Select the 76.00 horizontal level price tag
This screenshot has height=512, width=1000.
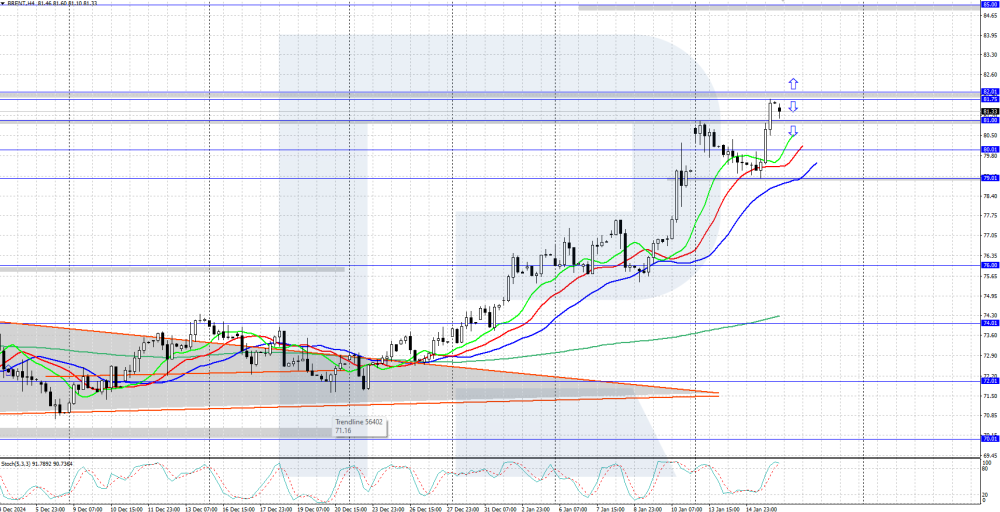[989, 266]
